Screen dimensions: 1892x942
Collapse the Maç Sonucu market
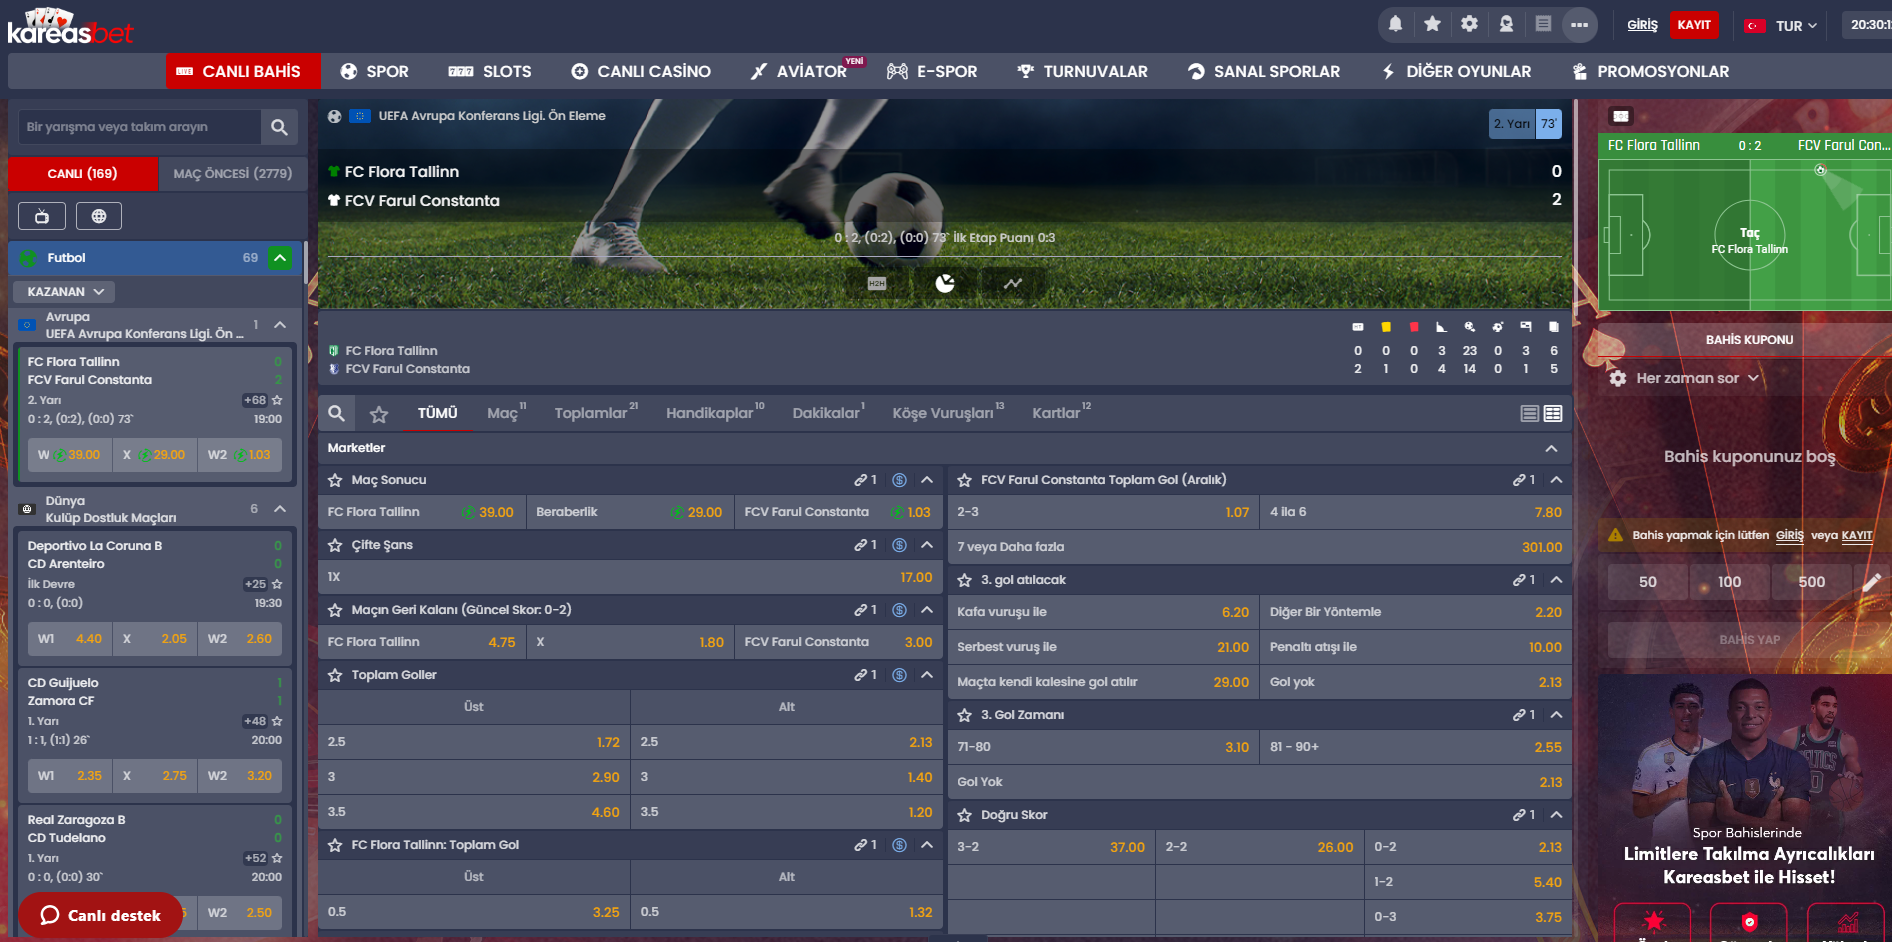coord(927,480)
